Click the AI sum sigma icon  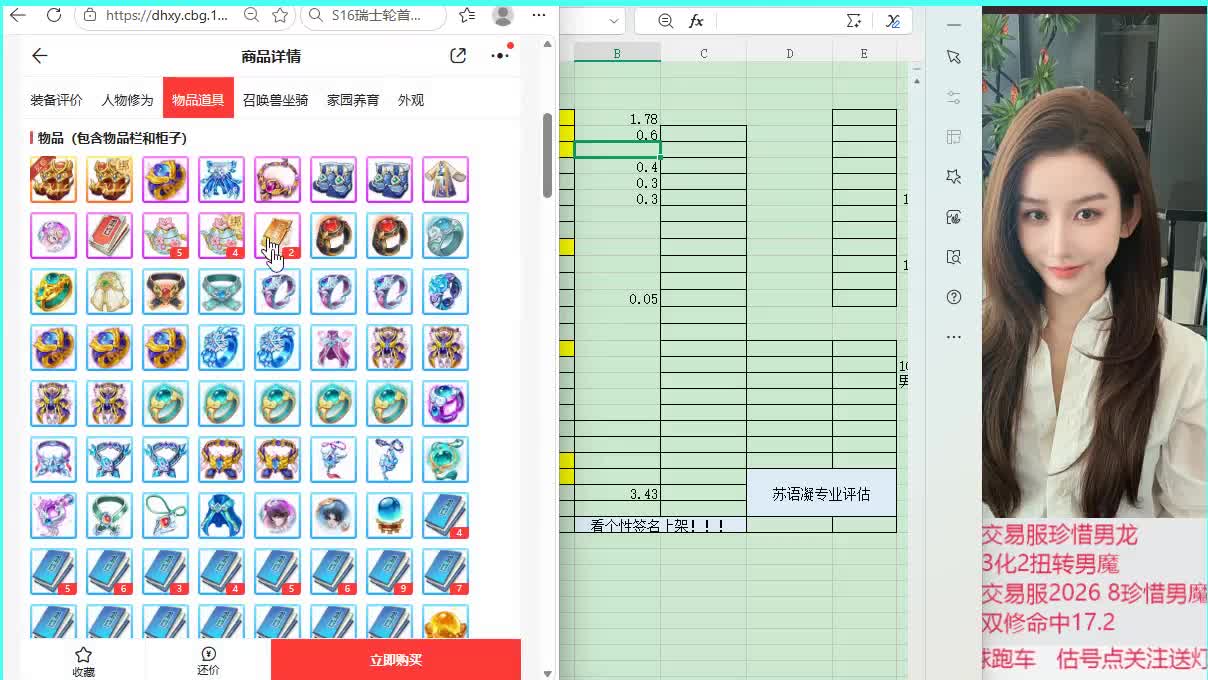[x=853, y=21]
